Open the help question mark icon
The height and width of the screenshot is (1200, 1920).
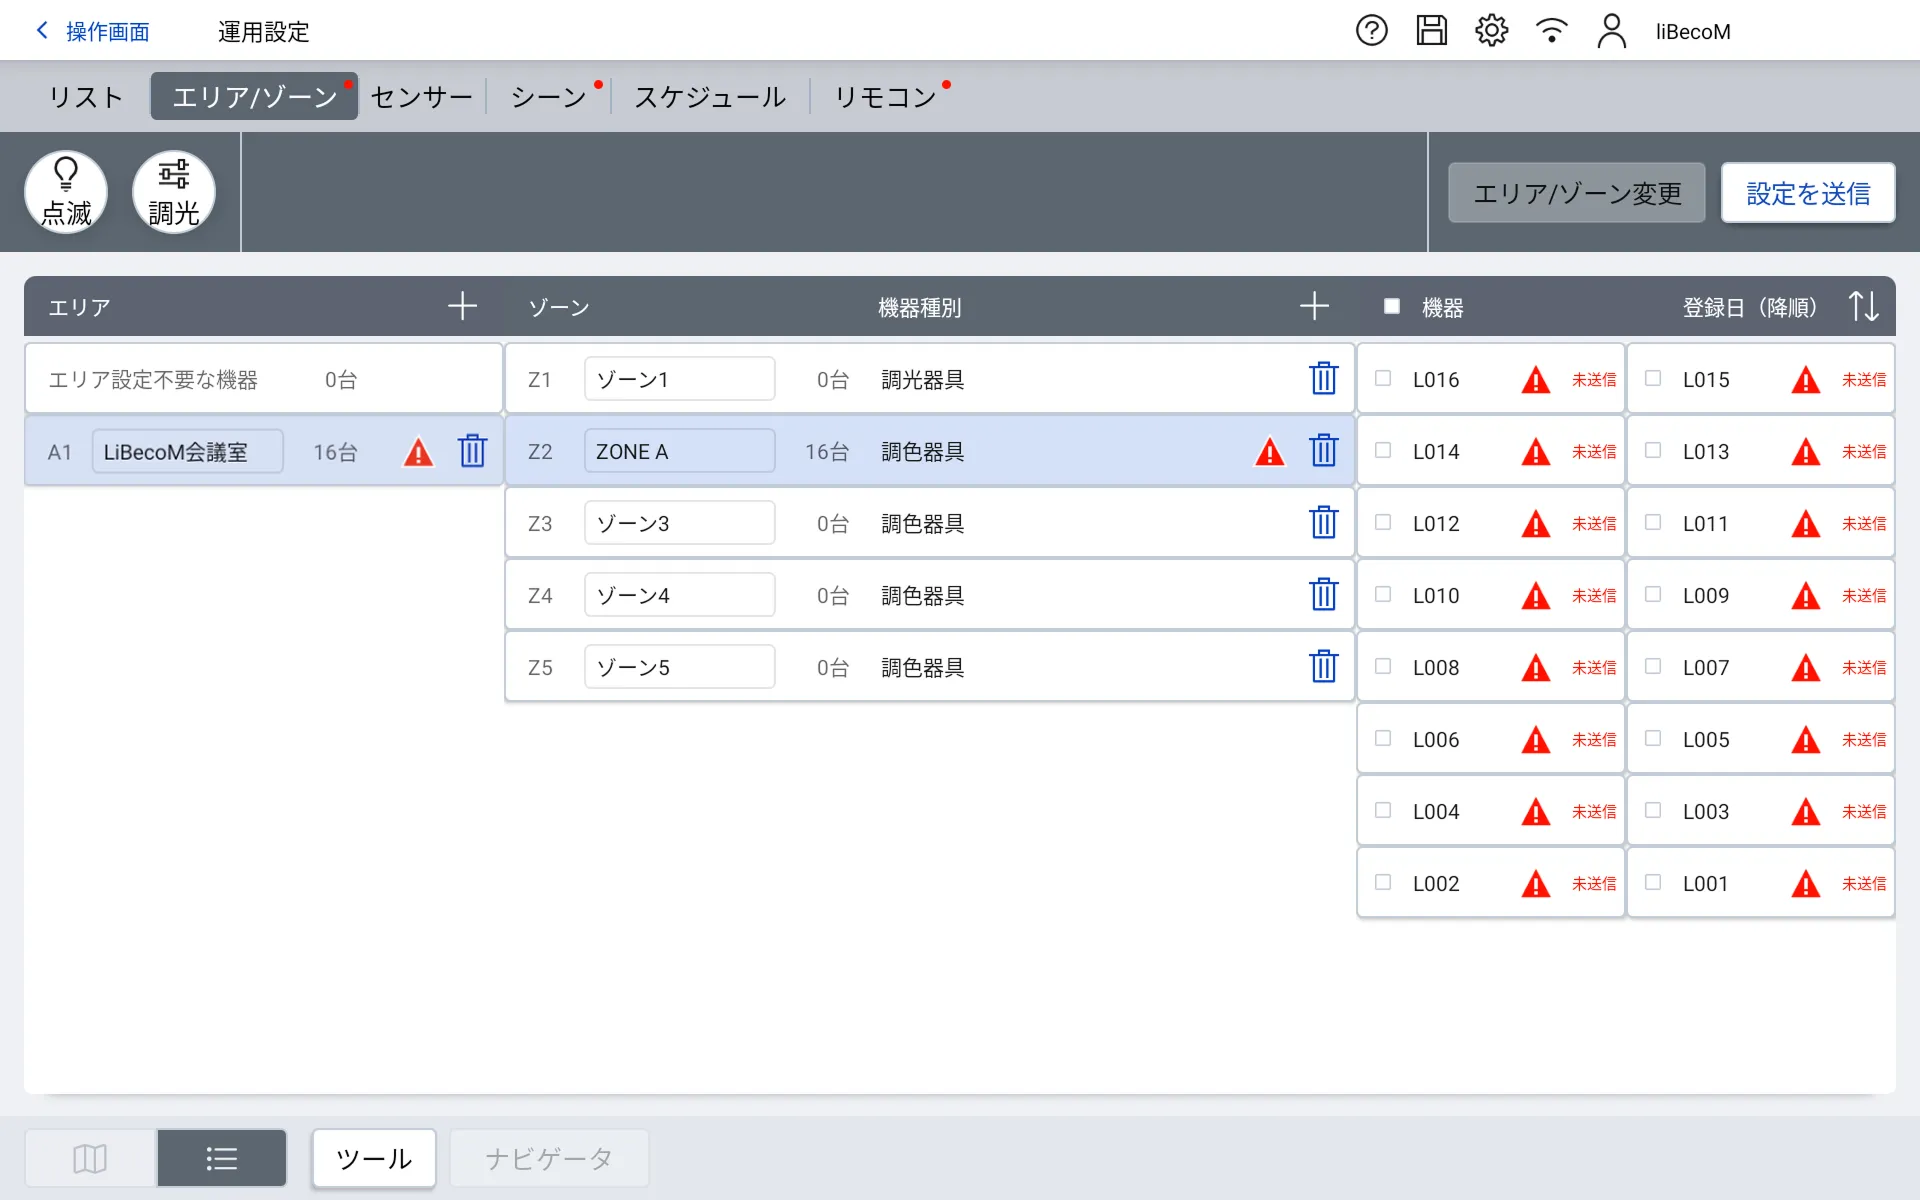point(1371,31)
